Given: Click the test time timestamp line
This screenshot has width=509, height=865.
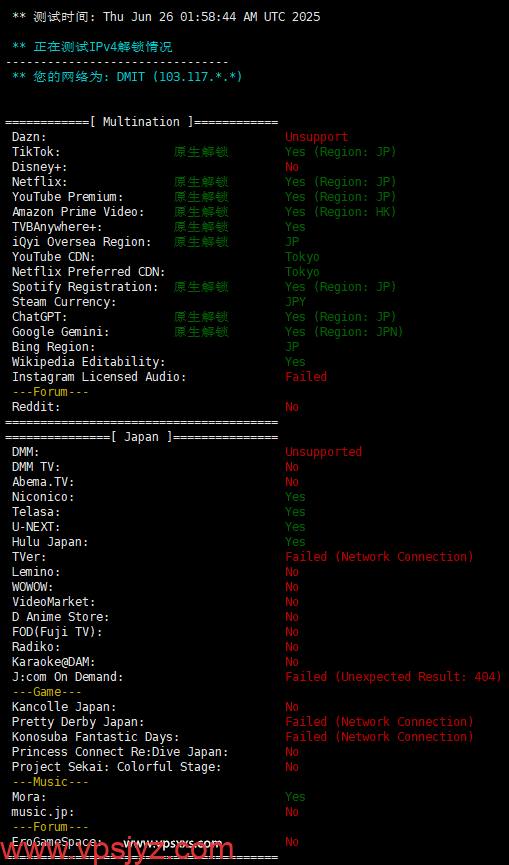Looking at the screenshot, I should tap(166, 17).
